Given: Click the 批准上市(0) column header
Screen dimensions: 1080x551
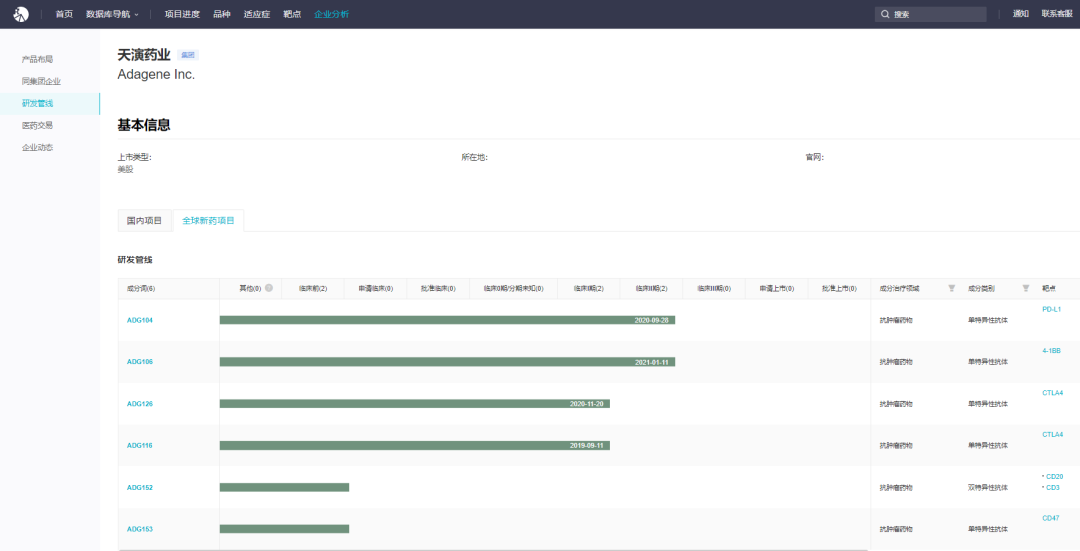Looking at the screenshot, I should [840, 289].
